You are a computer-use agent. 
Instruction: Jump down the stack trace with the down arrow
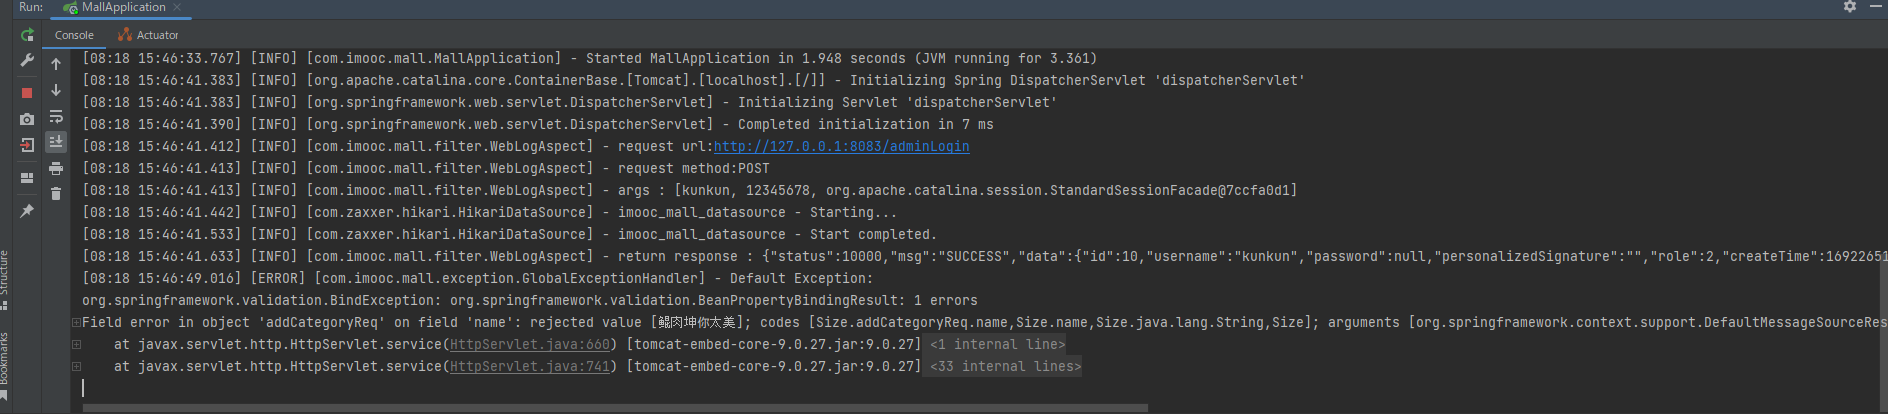[x=56, y=90]
